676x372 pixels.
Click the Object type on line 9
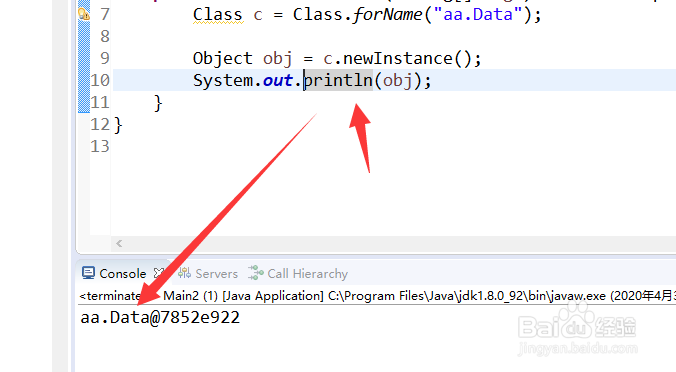[222, 59]
